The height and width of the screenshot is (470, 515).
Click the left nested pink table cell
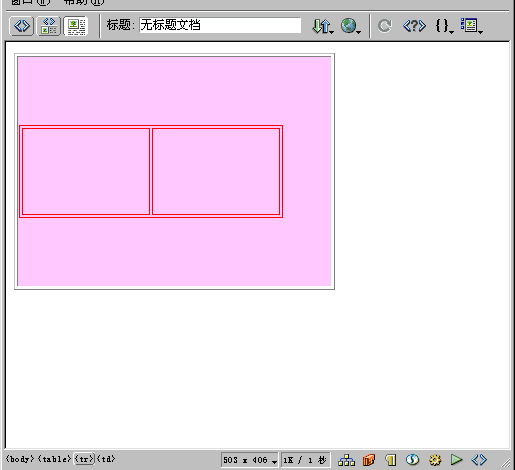tap(86, 171)
